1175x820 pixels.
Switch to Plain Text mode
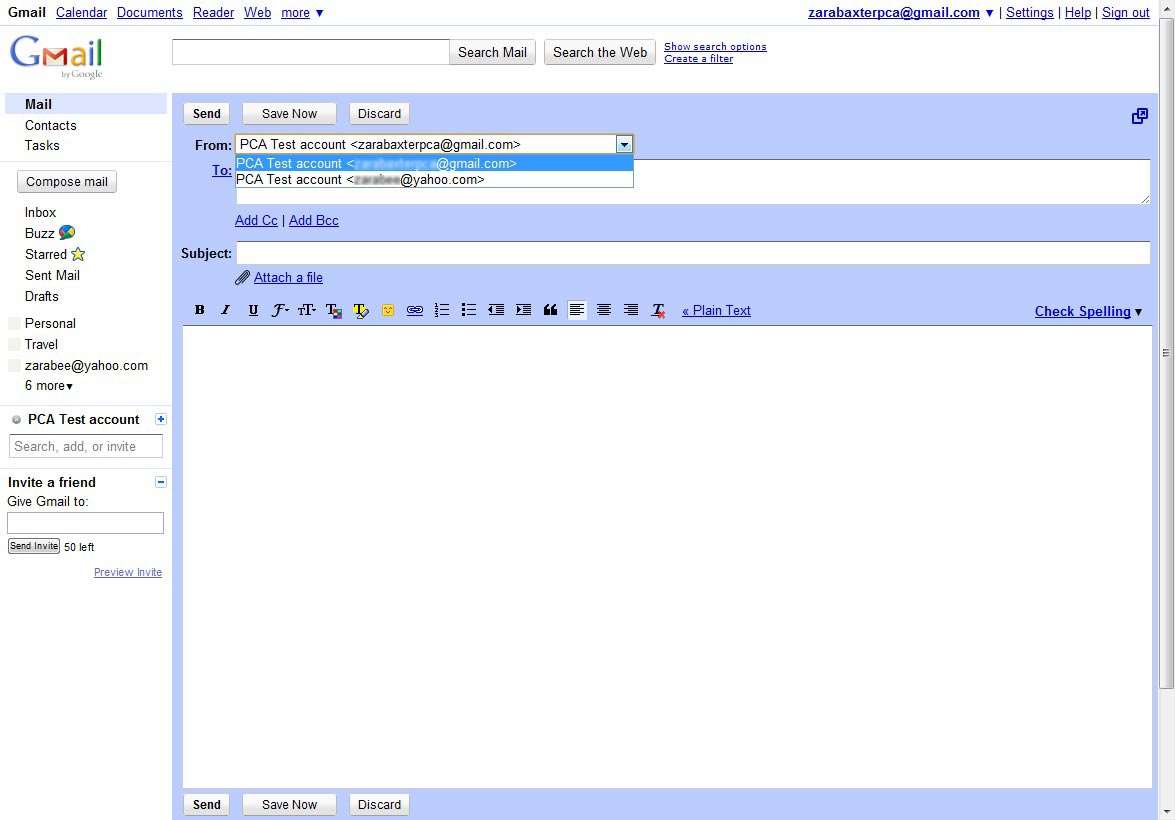716,310
